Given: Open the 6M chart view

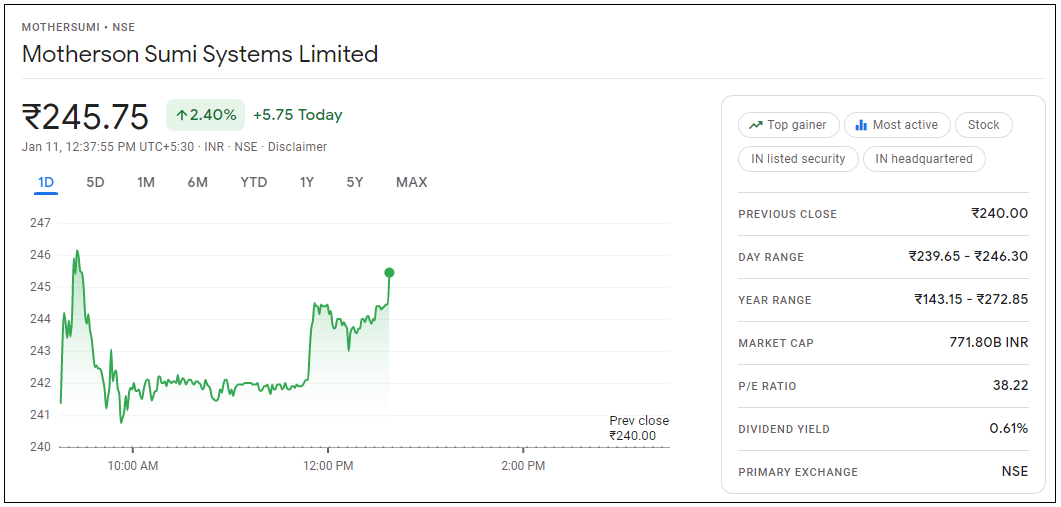Looking at the screenshot, I should (197, 182).
